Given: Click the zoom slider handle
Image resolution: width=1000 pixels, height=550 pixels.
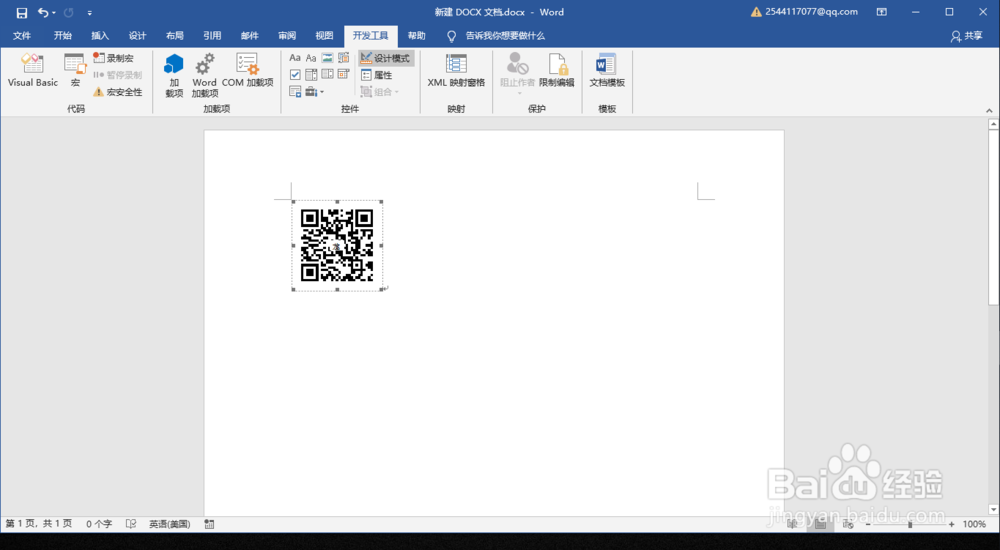Looking at the screenshot, I should tap(910, 524).
